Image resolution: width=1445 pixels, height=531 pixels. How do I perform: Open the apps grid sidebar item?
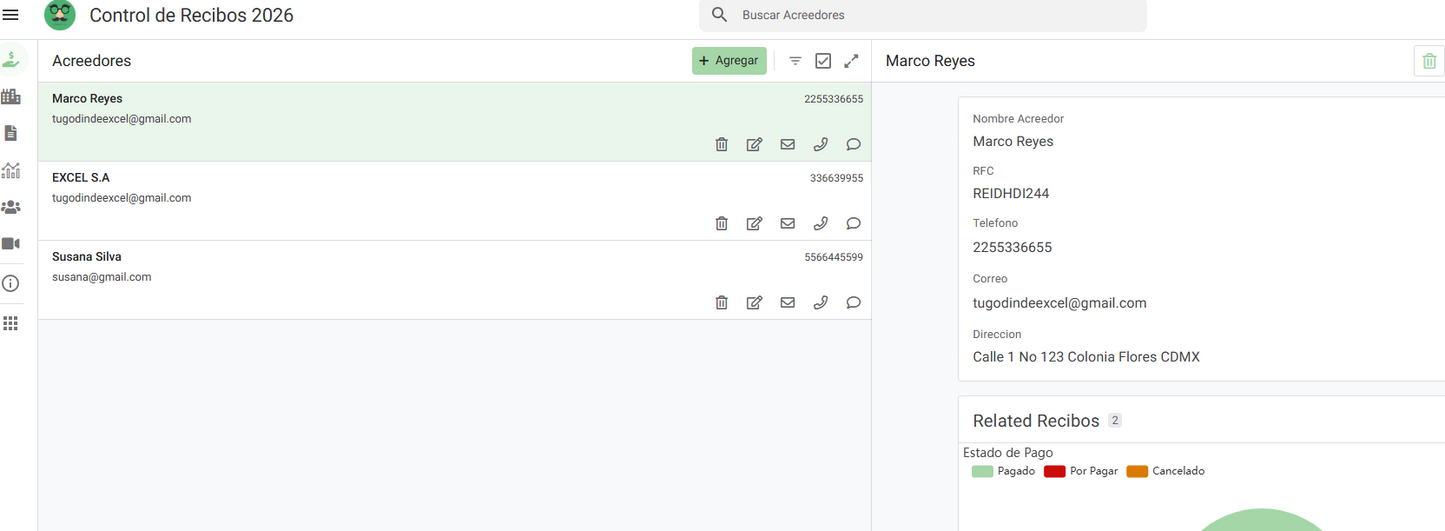11,323
